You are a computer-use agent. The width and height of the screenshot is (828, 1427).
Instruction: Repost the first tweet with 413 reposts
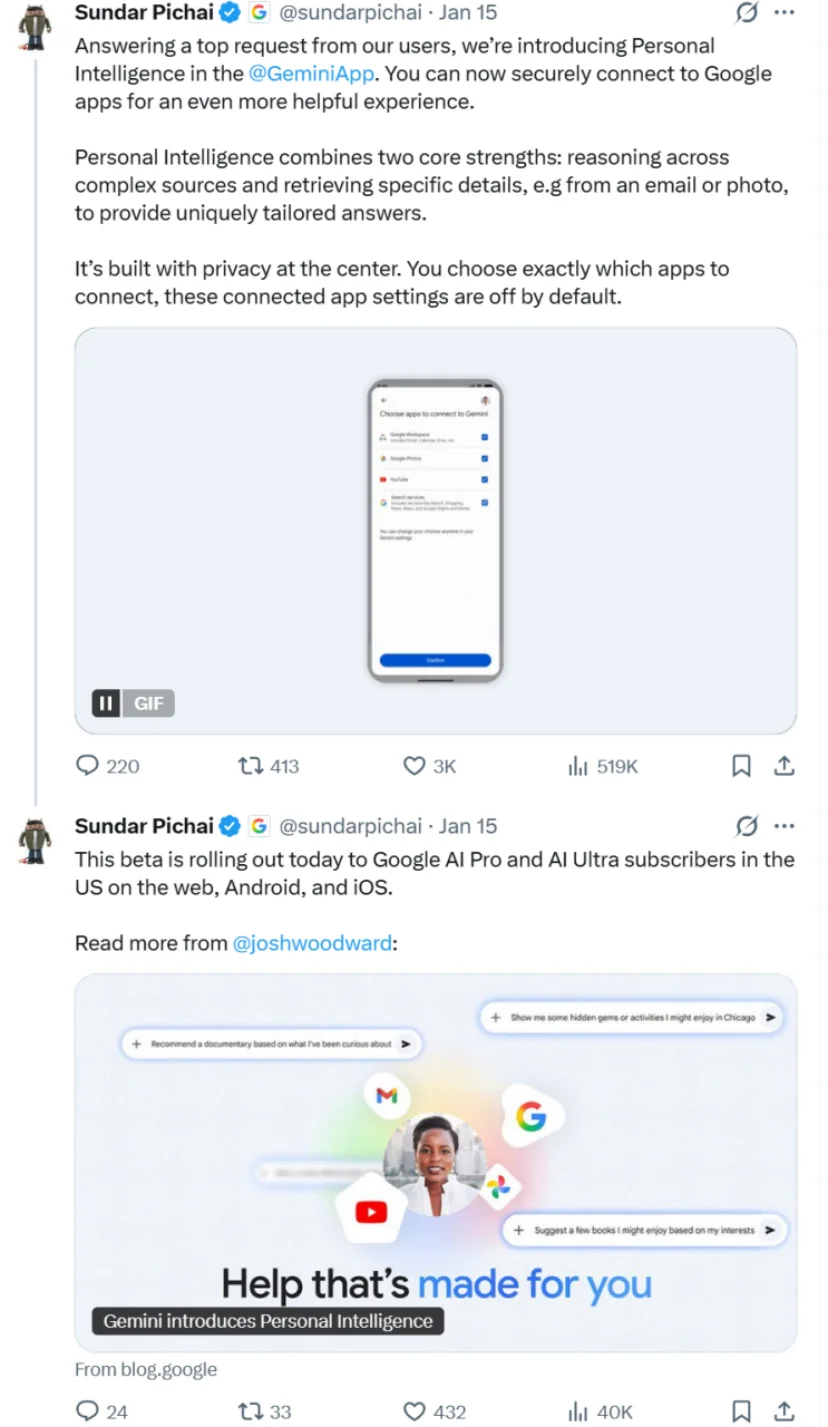(x=250, y=766)
